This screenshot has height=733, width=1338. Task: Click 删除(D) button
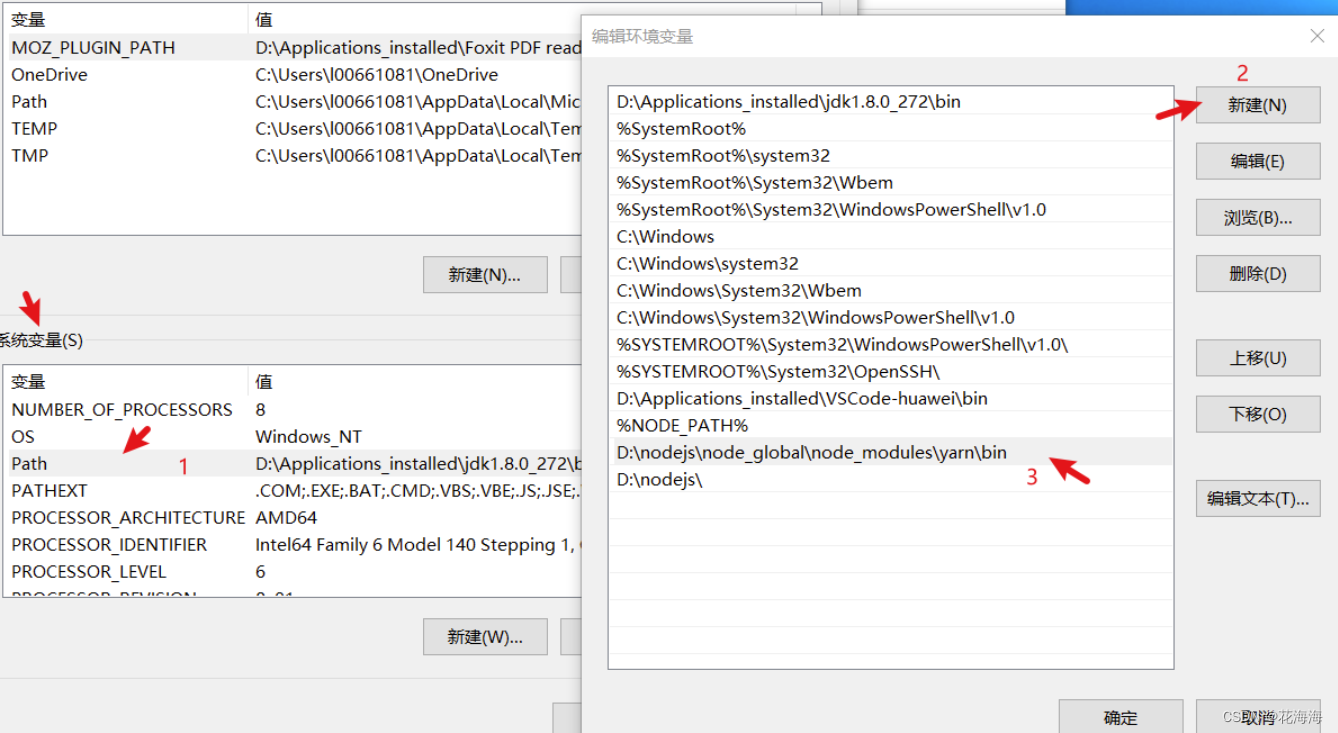click(x=1258, y=273)
